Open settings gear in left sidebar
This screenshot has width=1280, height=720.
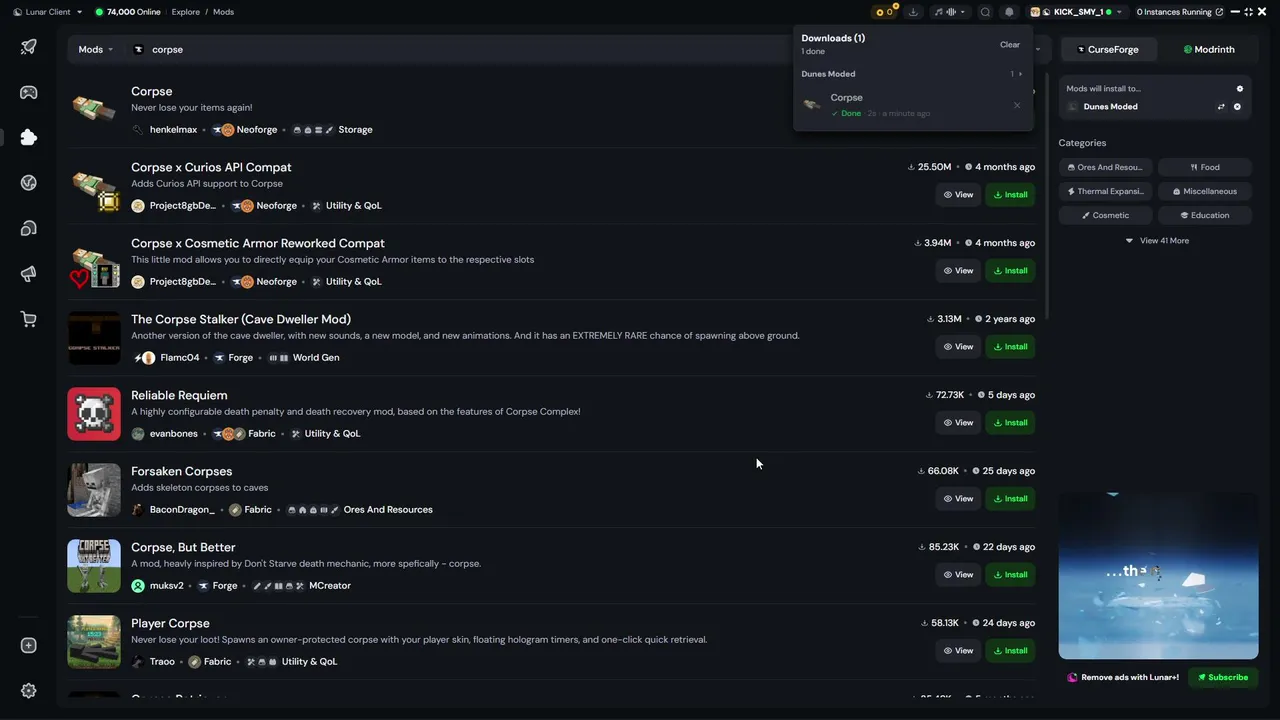[x=28, y=691]
